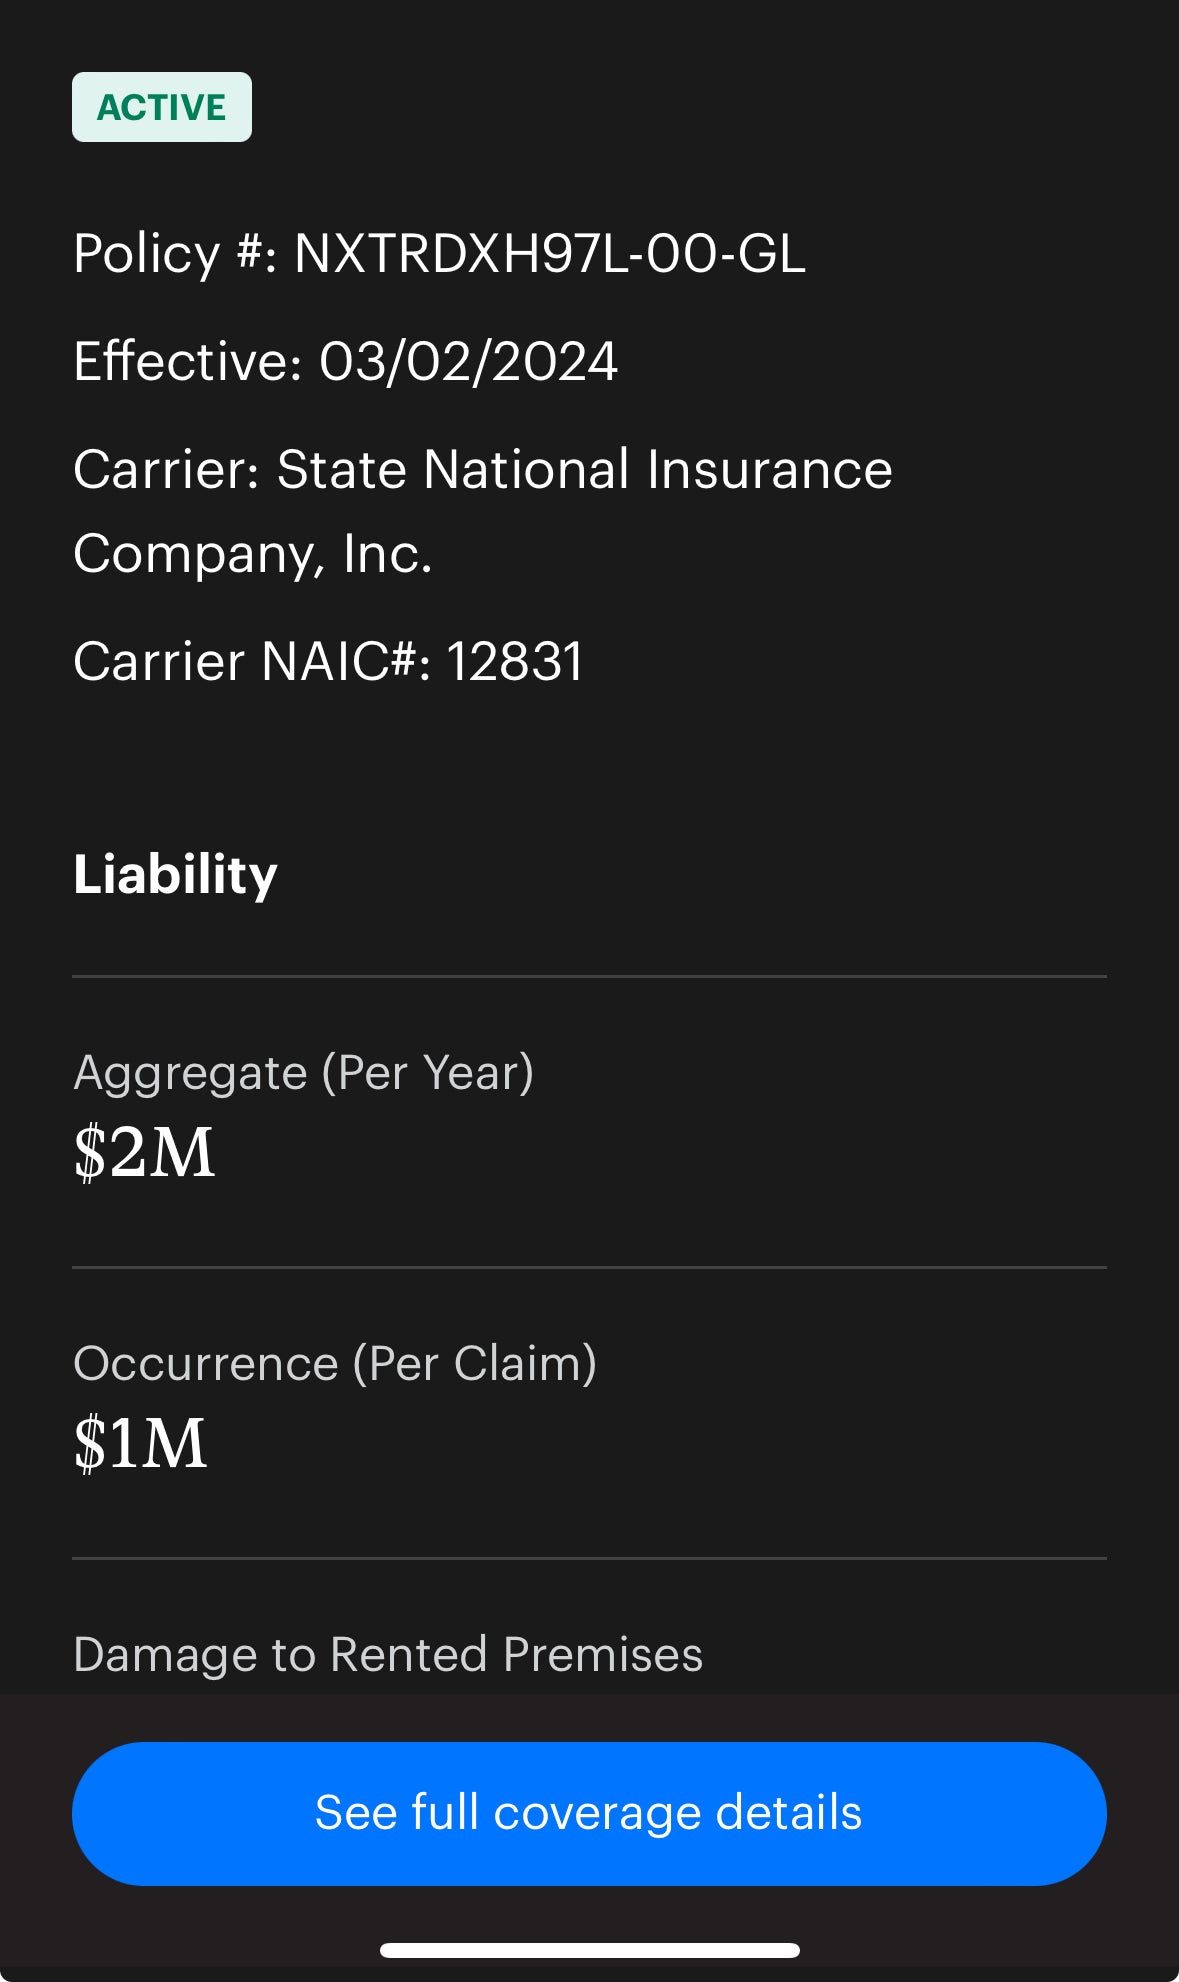Select the NAIC number 12831
1179x1982 pixels.
coord(514,662)
